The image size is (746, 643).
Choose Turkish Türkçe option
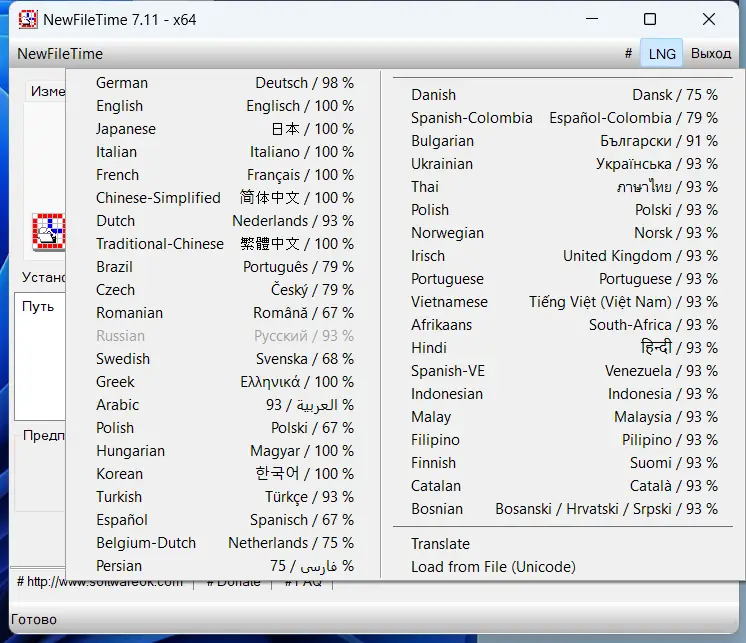(x=224, y=497)
